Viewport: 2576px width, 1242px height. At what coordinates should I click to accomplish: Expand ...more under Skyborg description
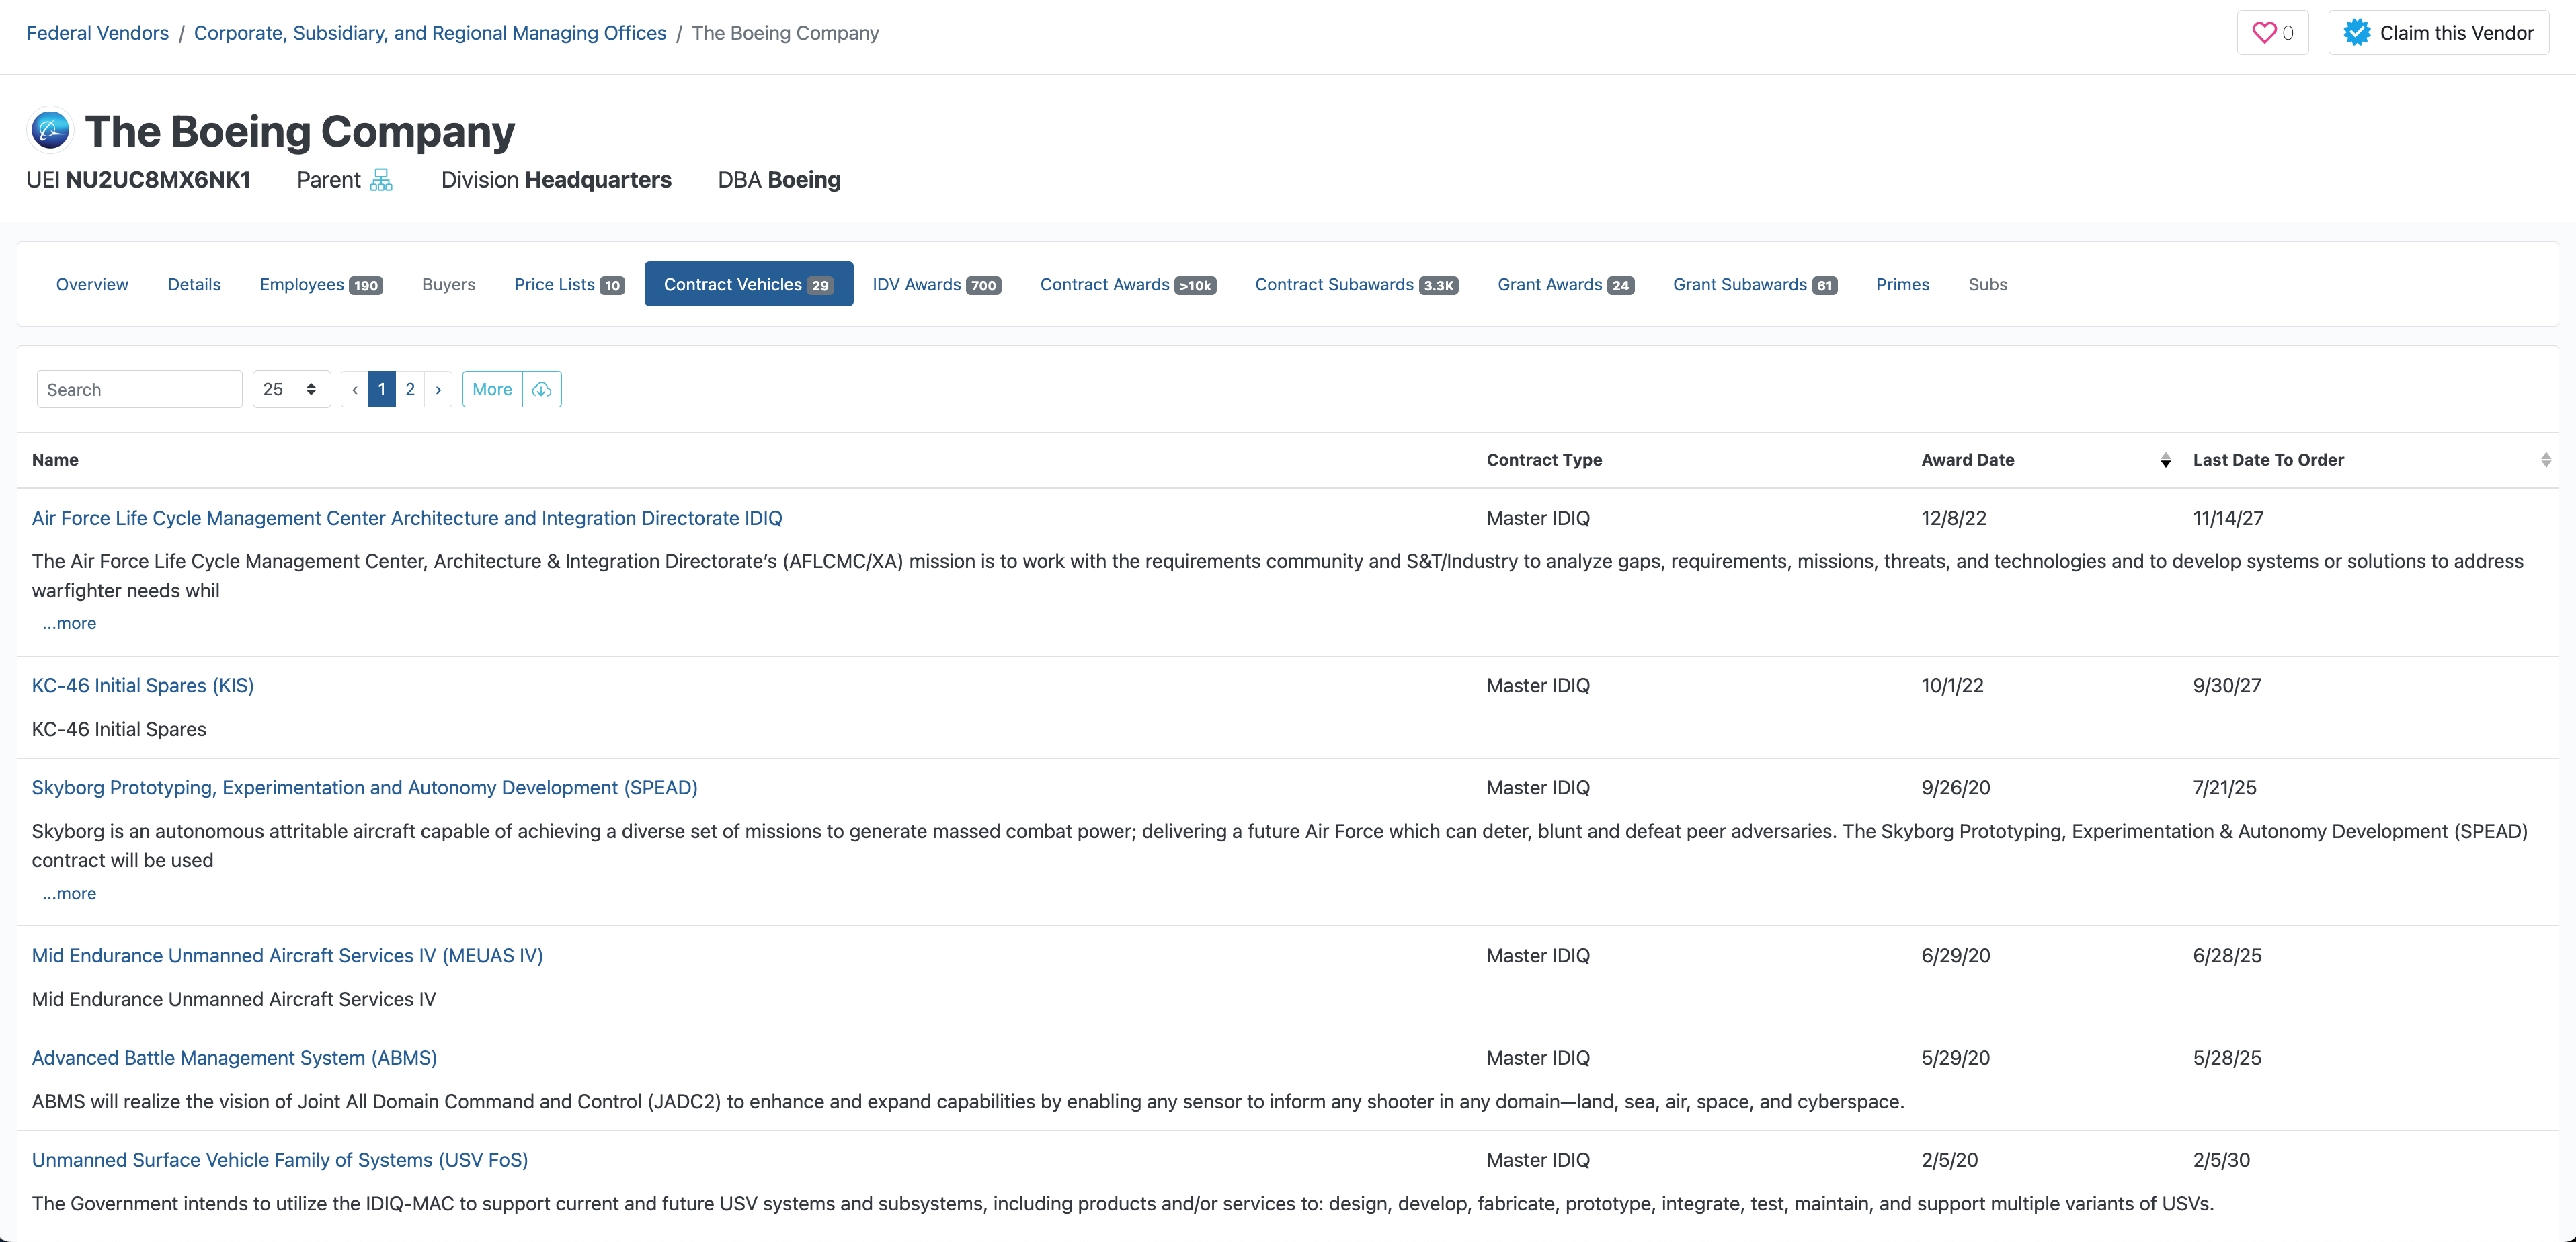pos(69,893)
